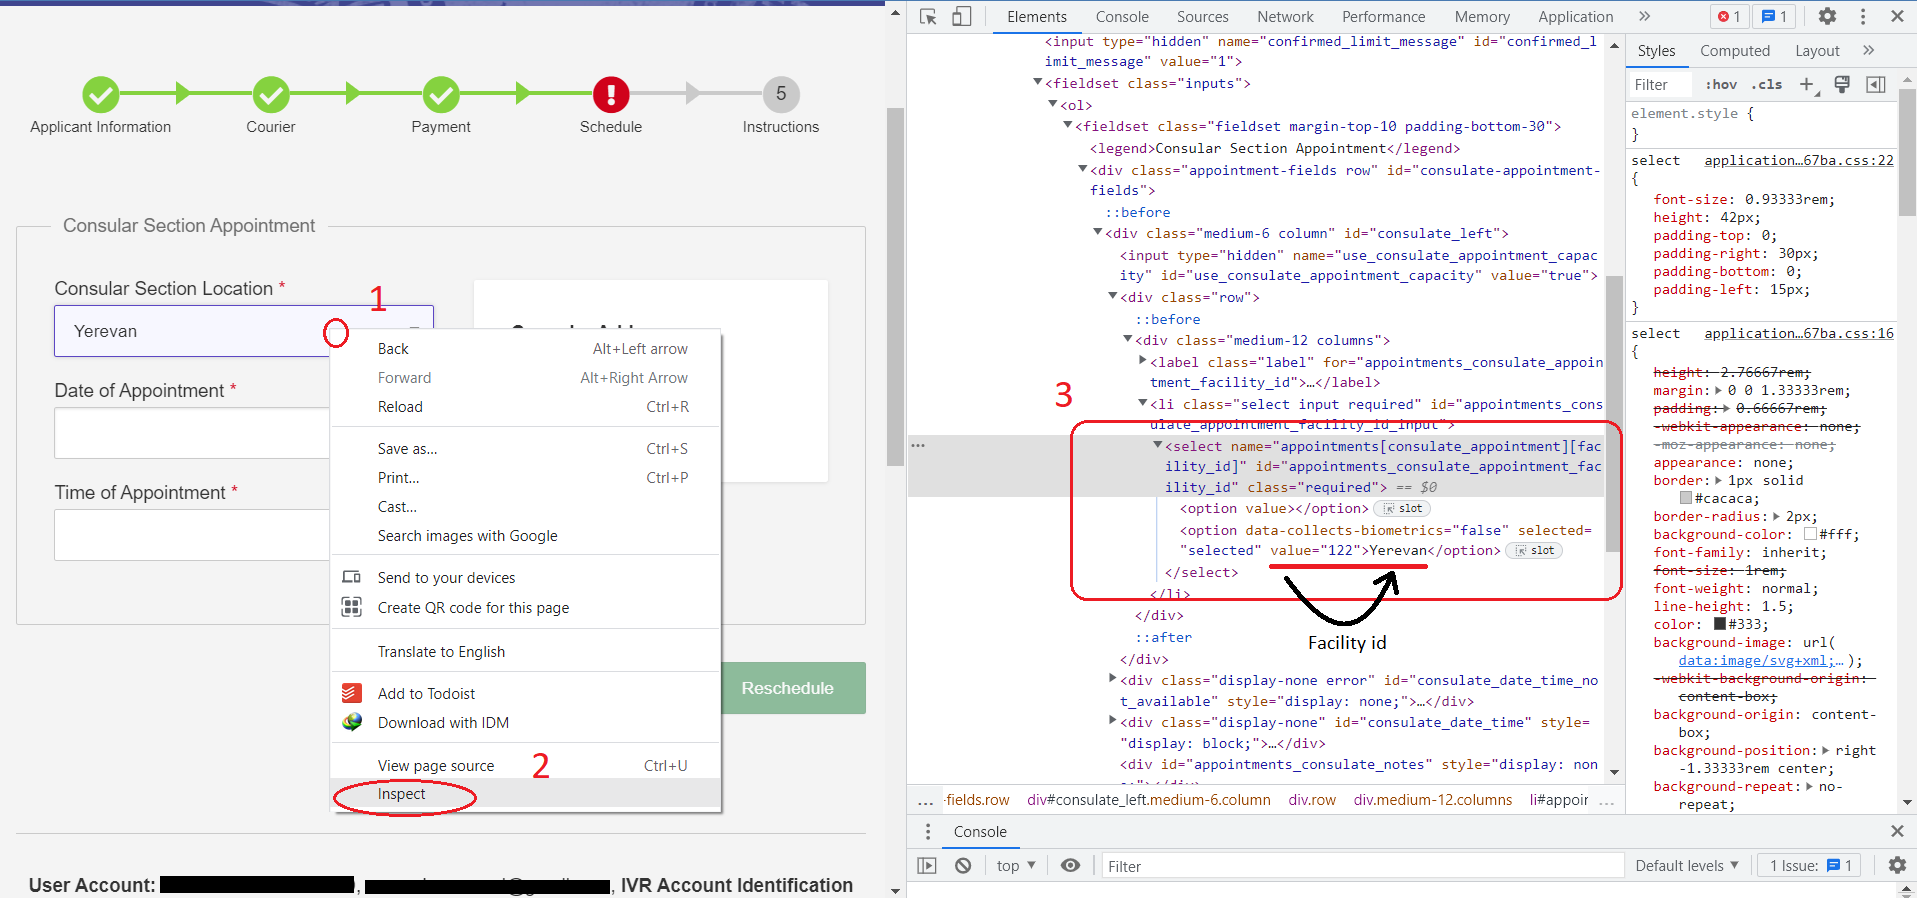Collapse the ol element node
The width and height of the screenshot is (1920, 898).
(x=1053, y=103)
